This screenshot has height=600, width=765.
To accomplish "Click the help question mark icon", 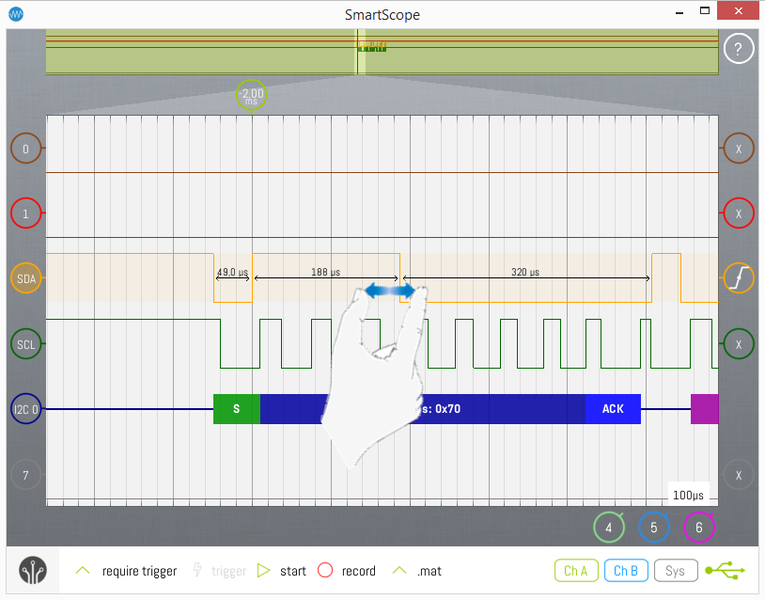I will (738, 48).
